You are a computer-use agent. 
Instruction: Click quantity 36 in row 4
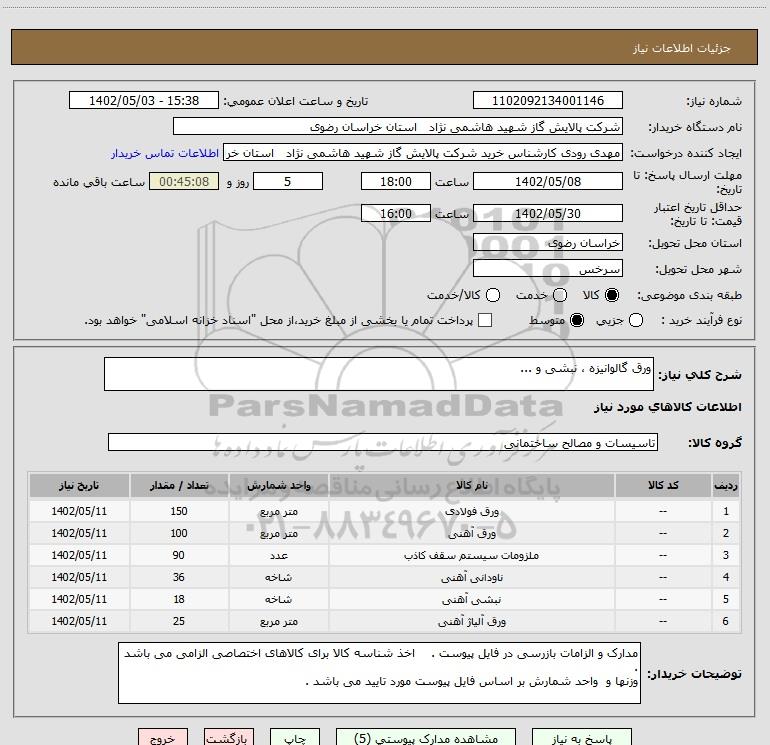(179, 578)
